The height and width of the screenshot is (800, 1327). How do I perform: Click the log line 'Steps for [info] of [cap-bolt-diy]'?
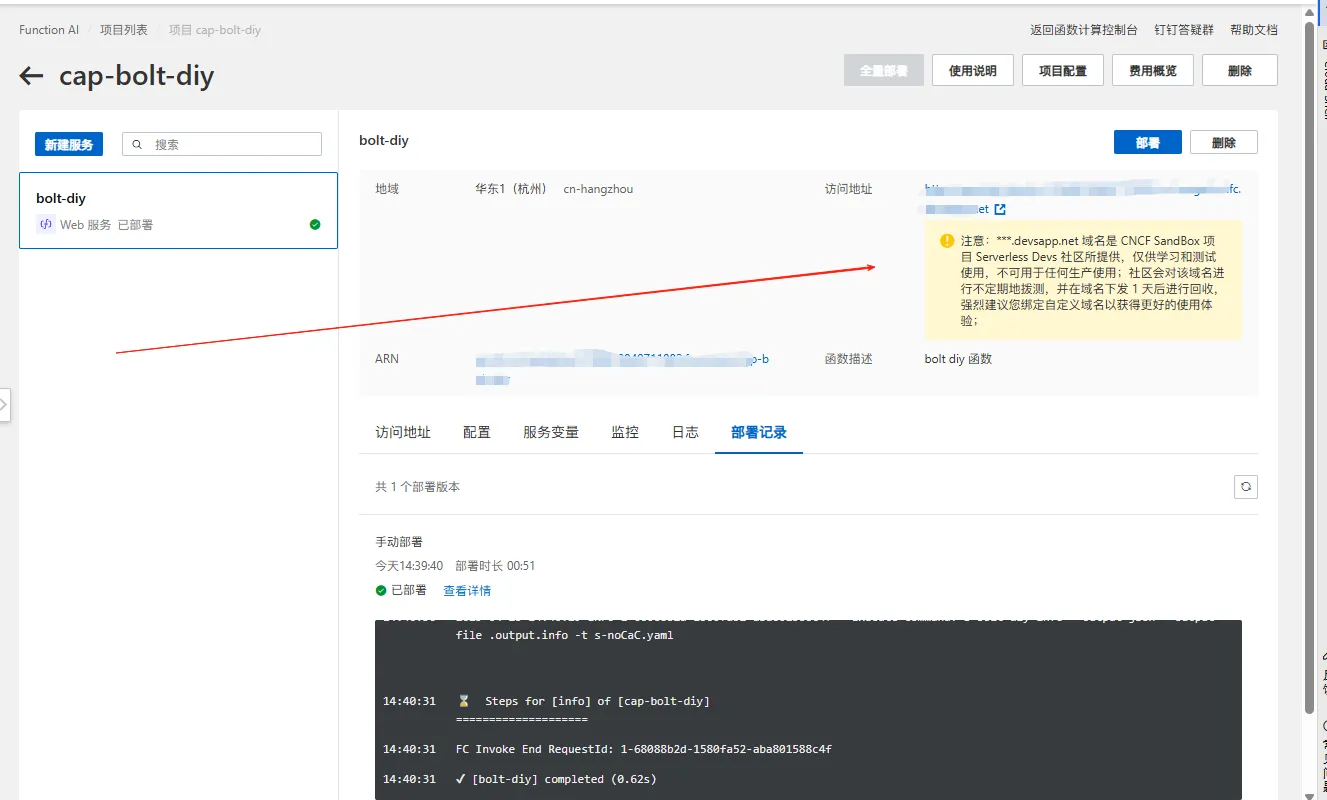click(597, 701)
